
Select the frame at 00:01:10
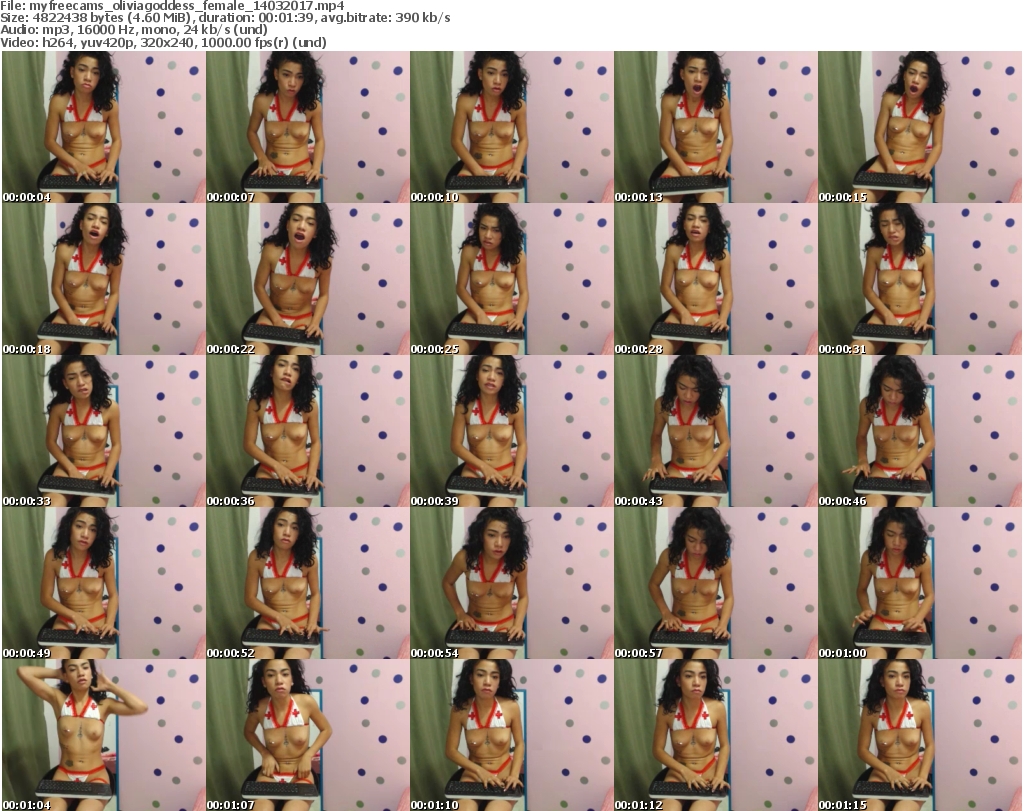pos(512,735)
